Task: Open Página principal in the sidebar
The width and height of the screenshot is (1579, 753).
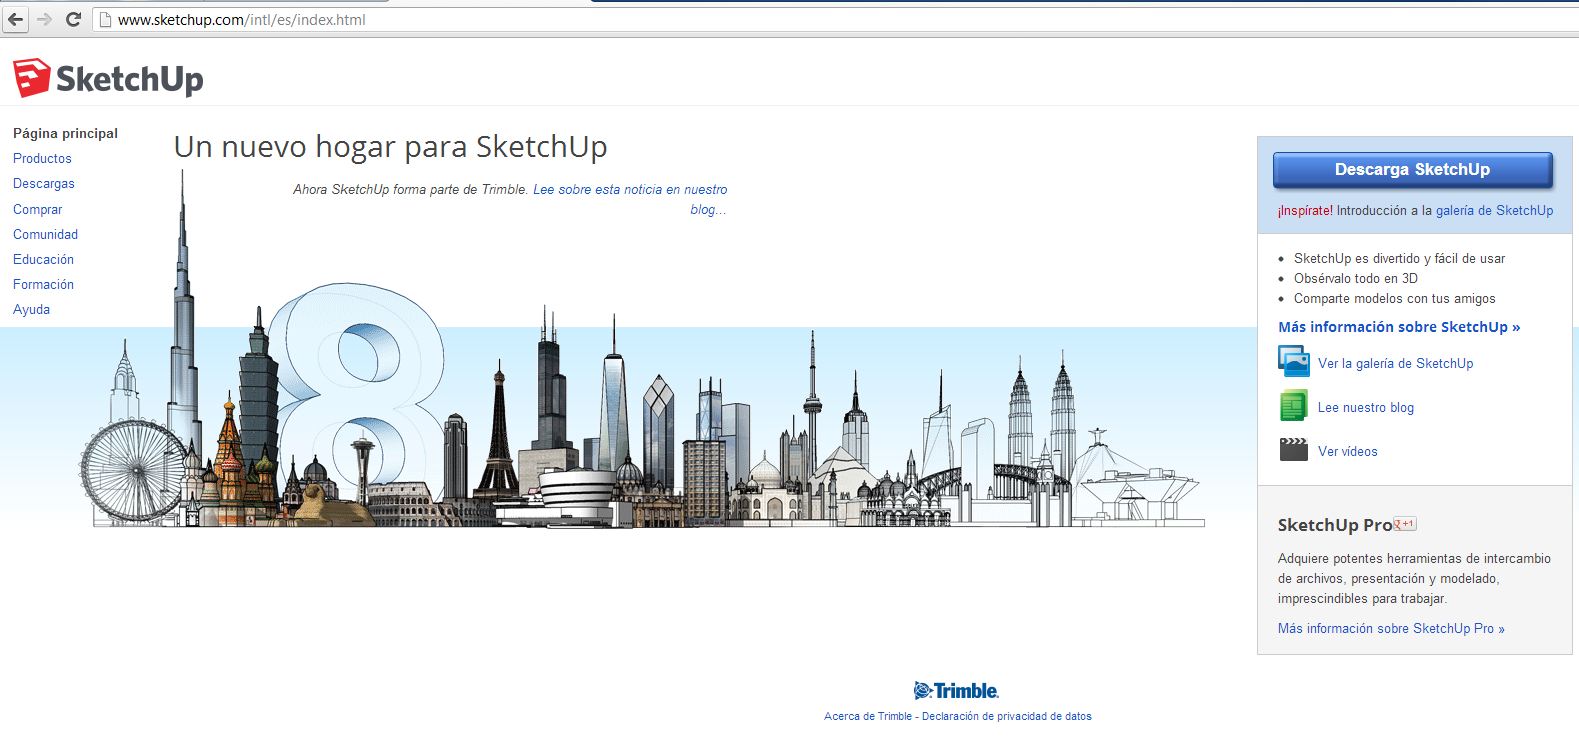Action: 65,133
